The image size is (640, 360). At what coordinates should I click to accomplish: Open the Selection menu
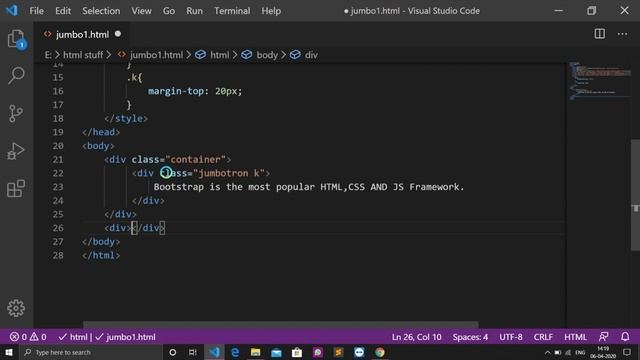tap(101, 11)
